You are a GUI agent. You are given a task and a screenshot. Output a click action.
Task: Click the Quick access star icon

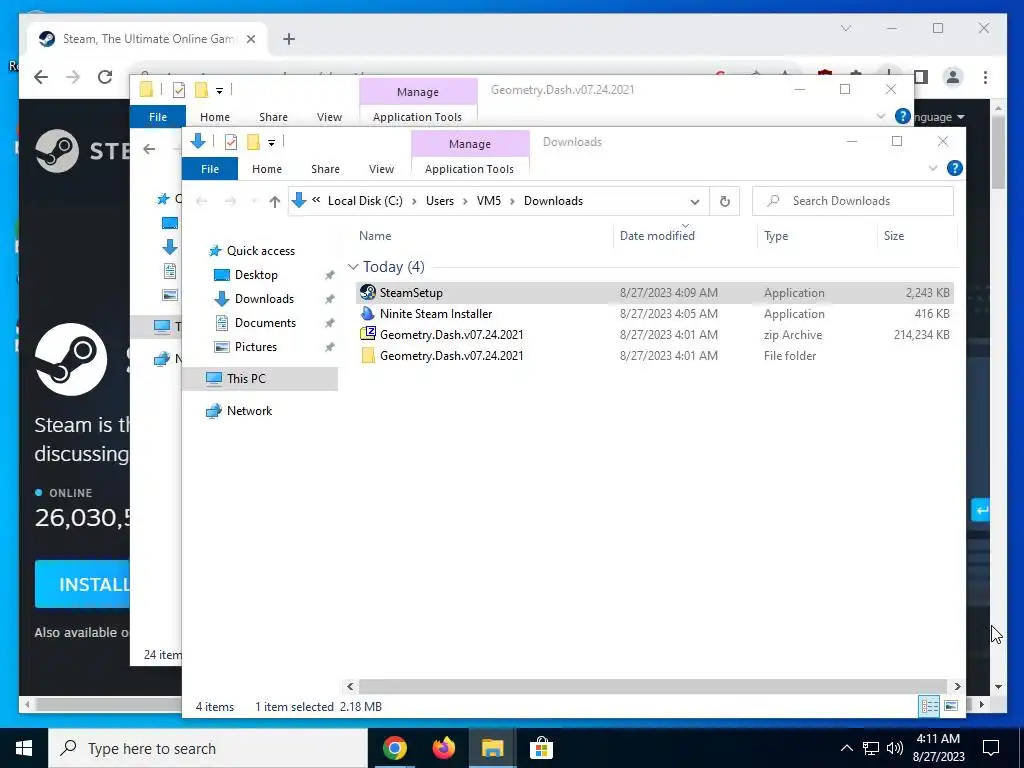pos(215,251)
